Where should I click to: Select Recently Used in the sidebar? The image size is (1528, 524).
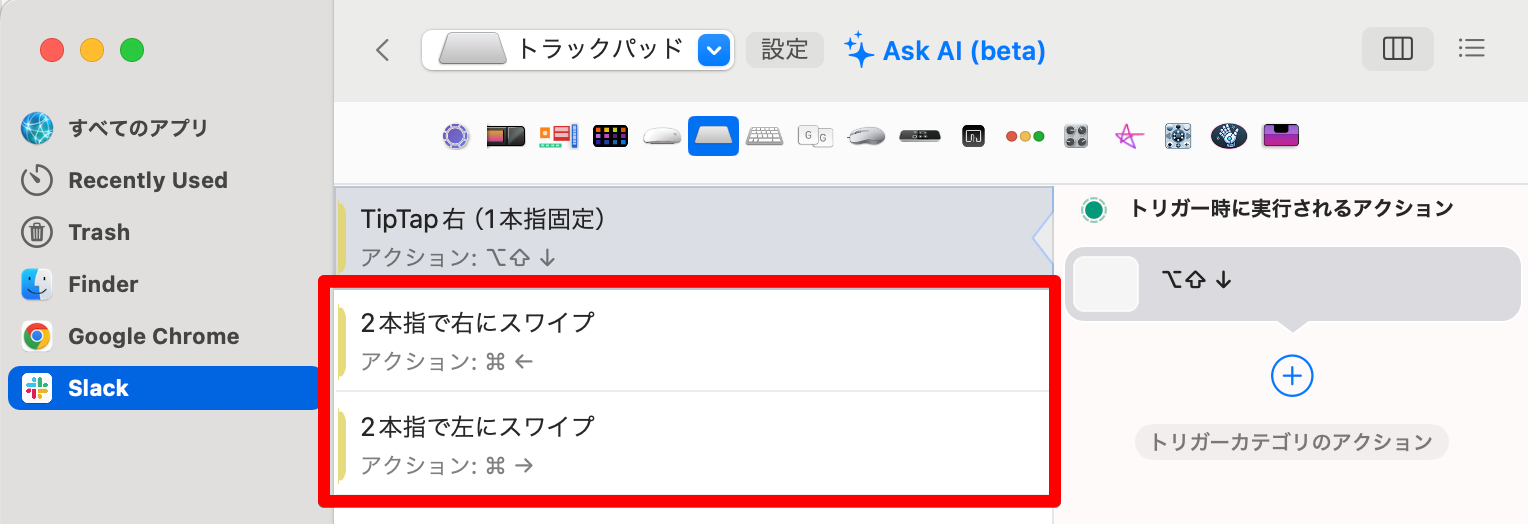point(147,180)
